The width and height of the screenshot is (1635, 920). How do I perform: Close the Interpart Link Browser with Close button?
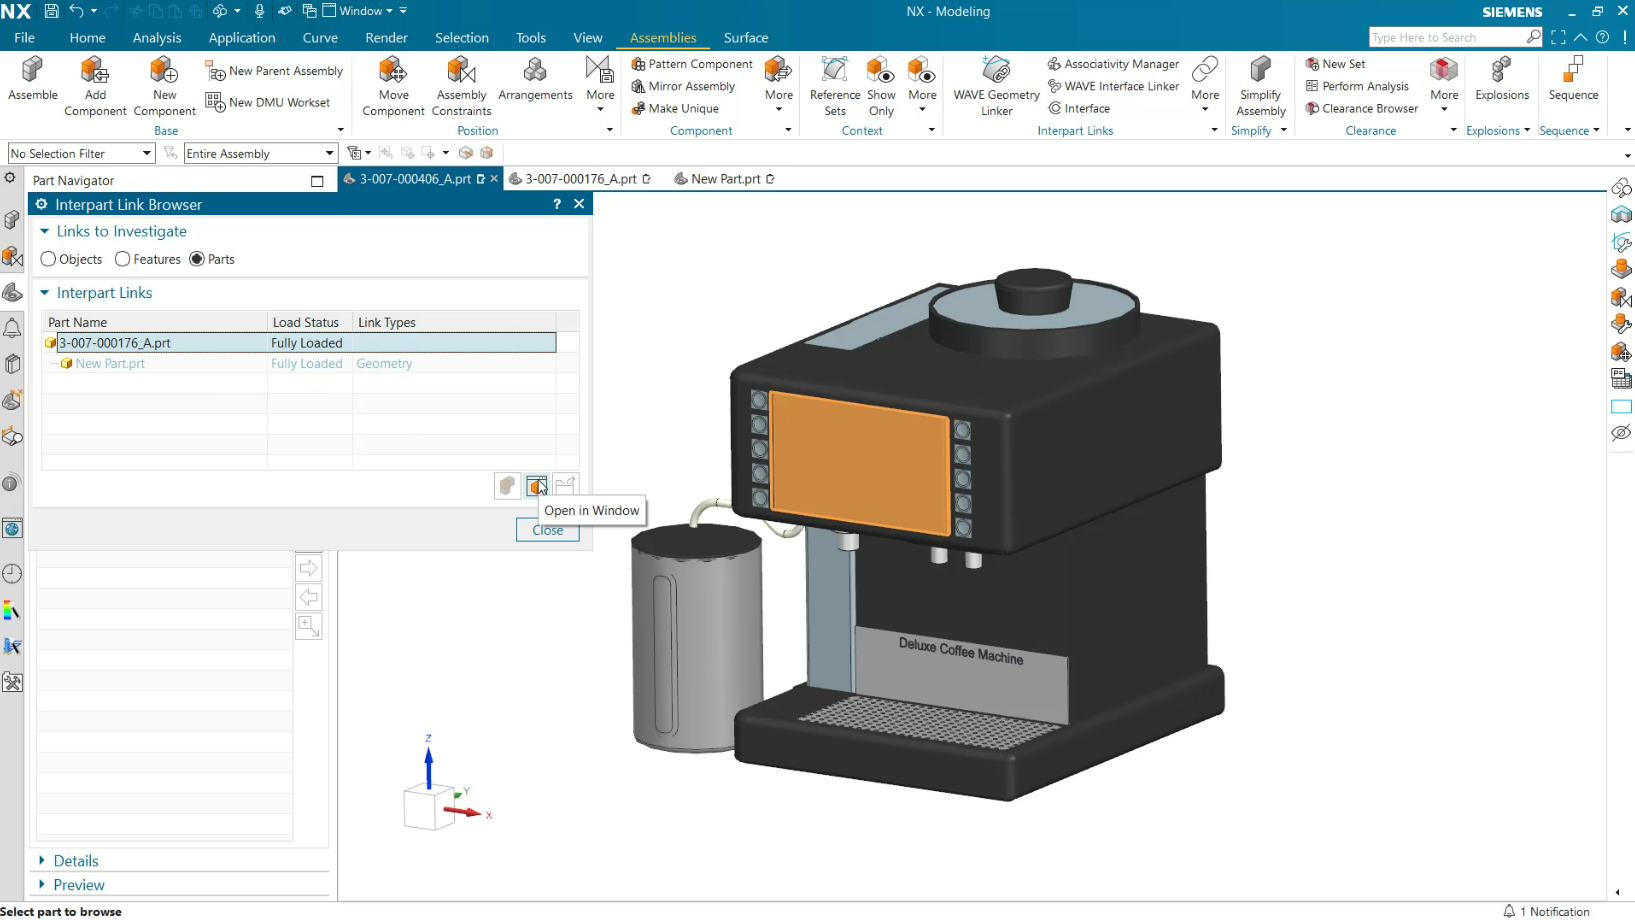coord(547,530)
